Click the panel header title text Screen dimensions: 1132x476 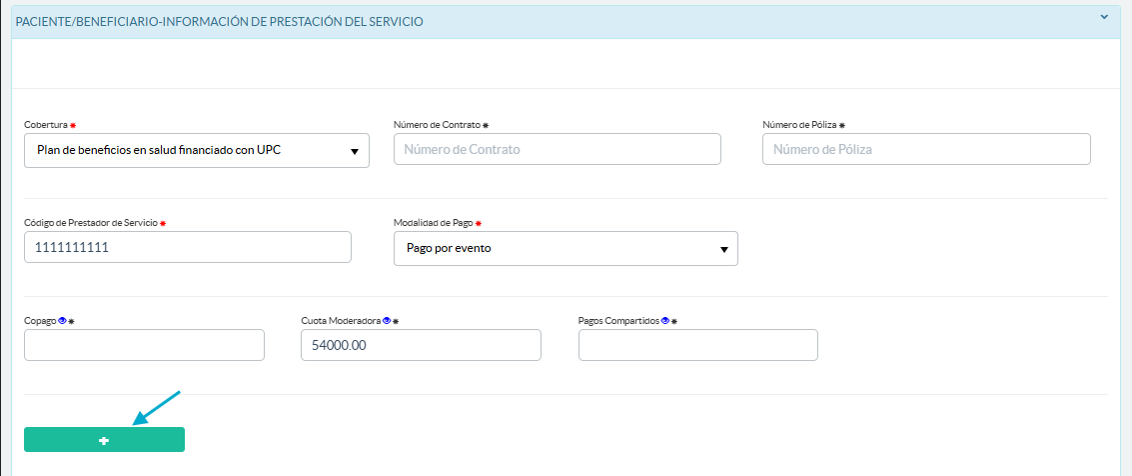coord(219,21)
